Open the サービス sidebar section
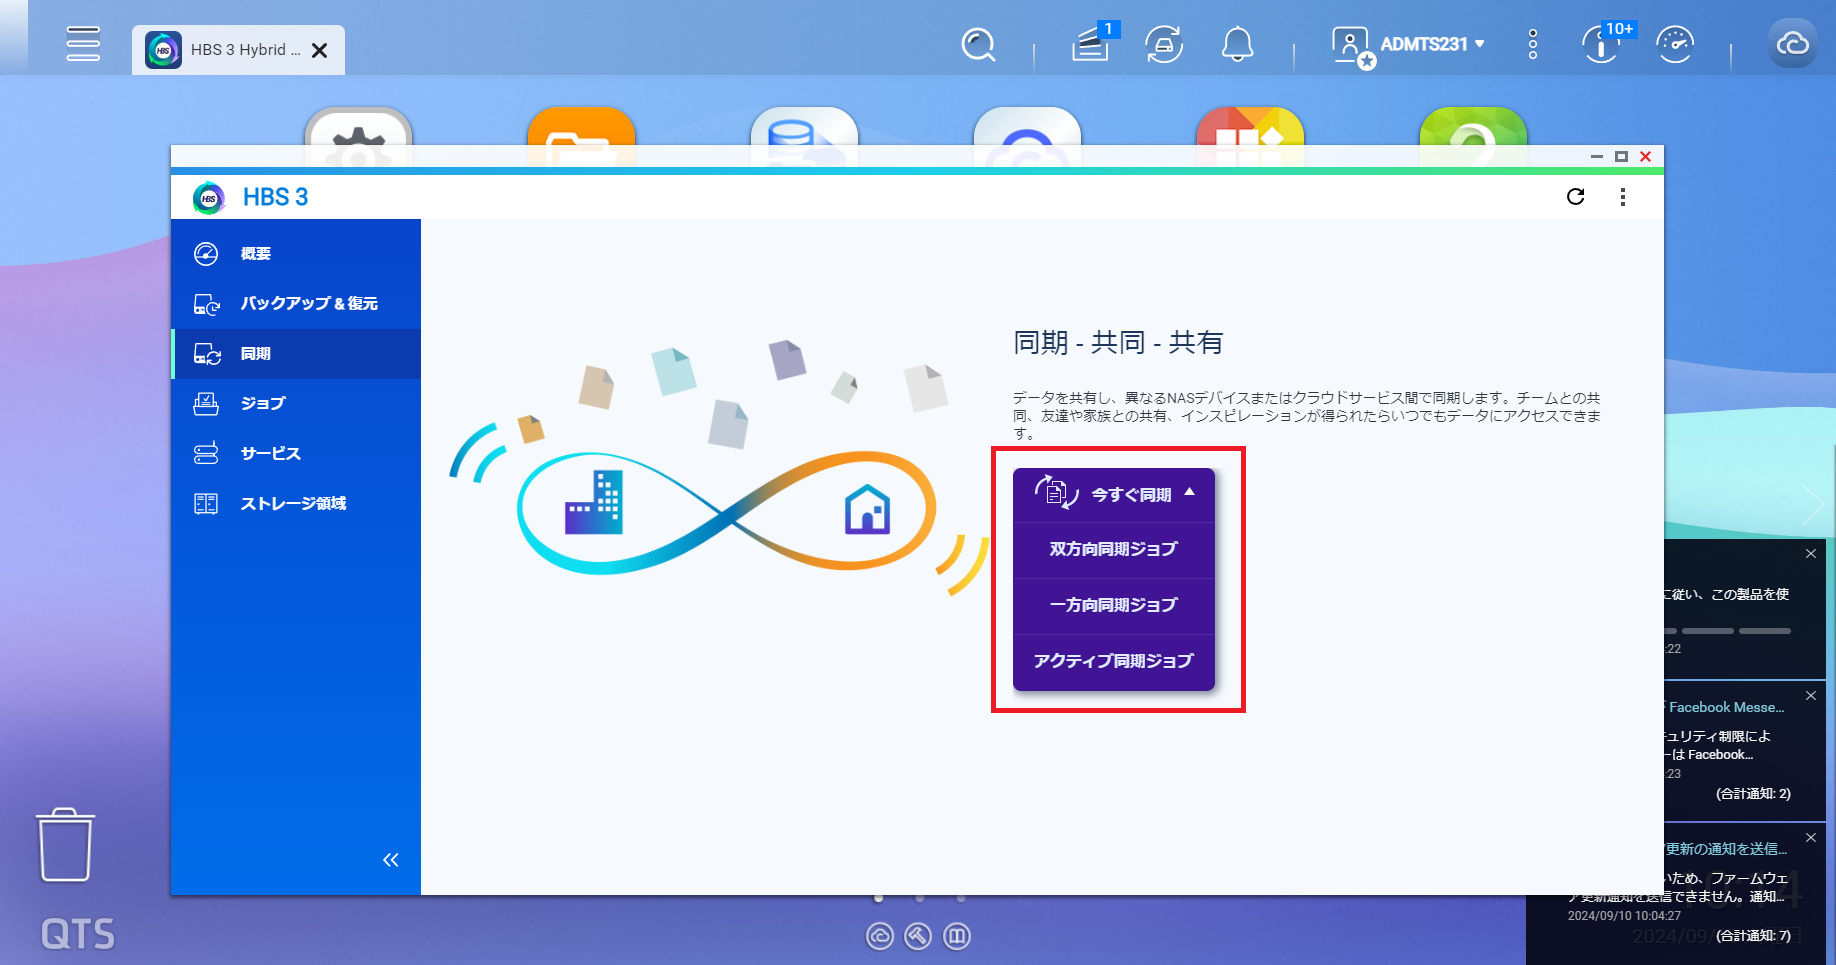The width and height of the screenshot is (1836, 965). click(296, 454)
